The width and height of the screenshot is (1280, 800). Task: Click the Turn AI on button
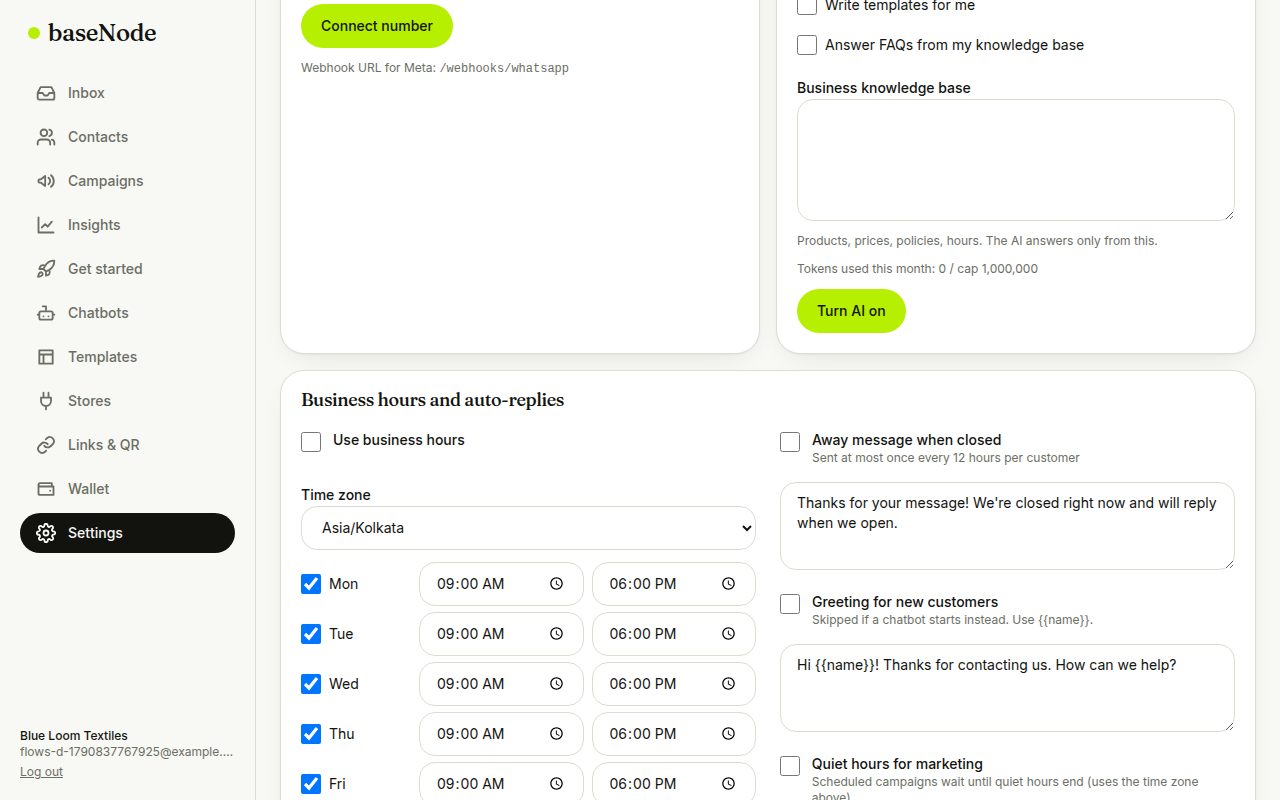[851, 311]
